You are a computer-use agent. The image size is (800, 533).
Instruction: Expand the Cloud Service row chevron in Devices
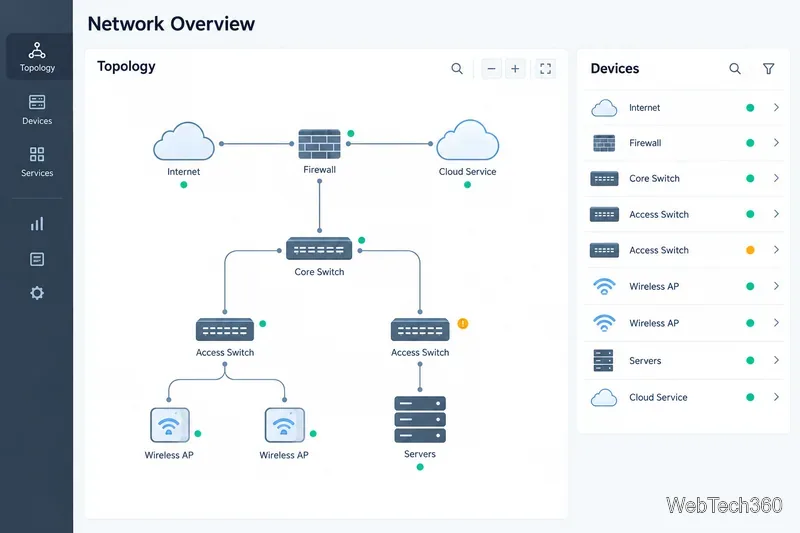776,397
